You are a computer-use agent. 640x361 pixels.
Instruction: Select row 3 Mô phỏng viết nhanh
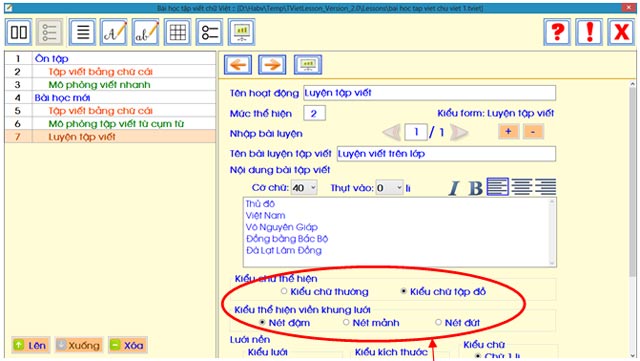point(110,85)
